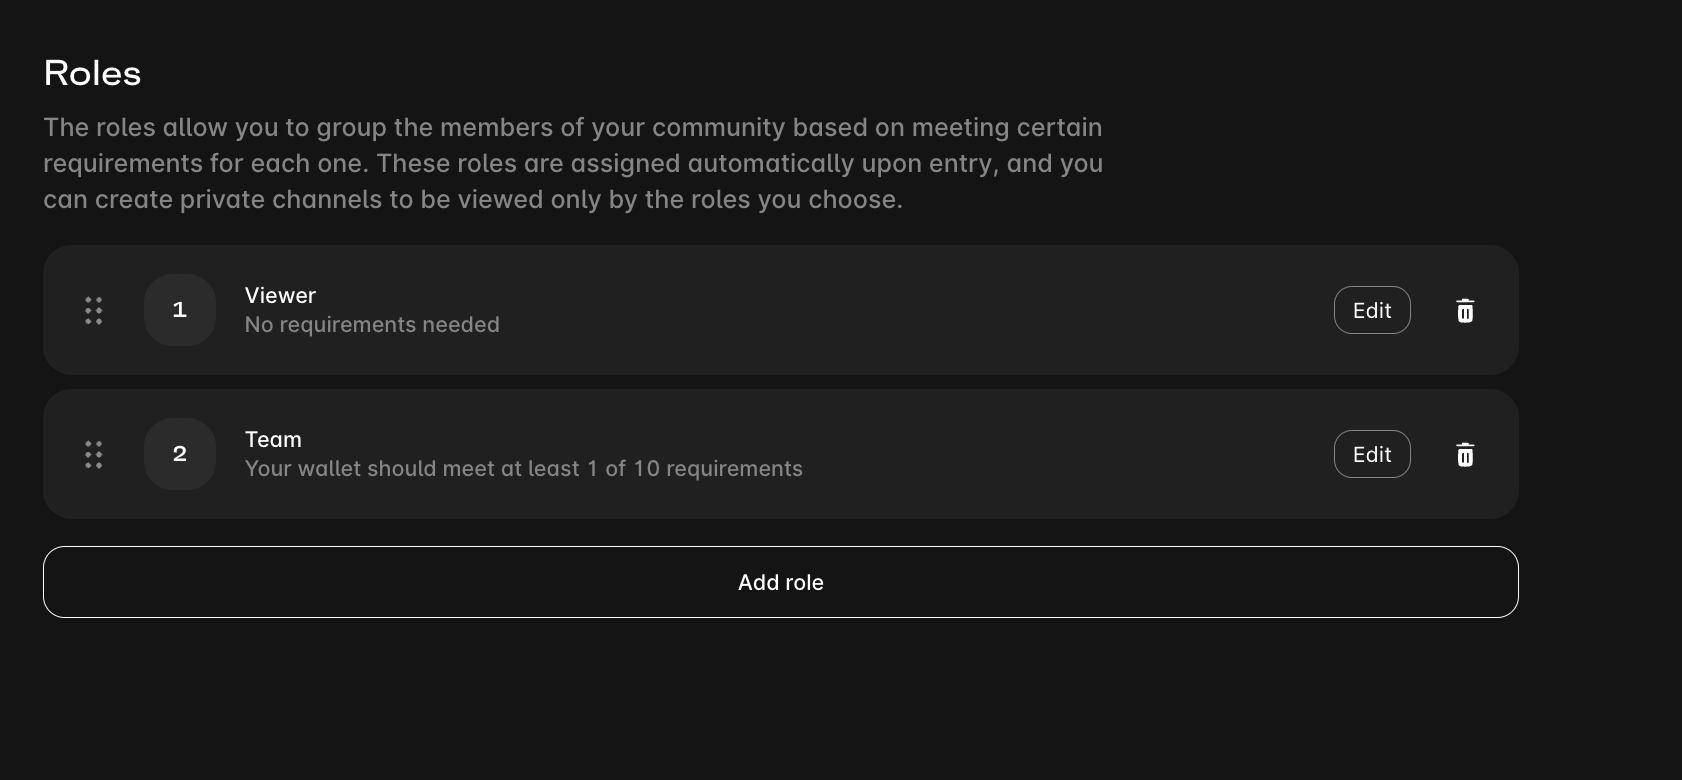Edit the Team role
The height and width of the screenshot is (780, 1682).
pyautogui.click(x=1372, y=454)
